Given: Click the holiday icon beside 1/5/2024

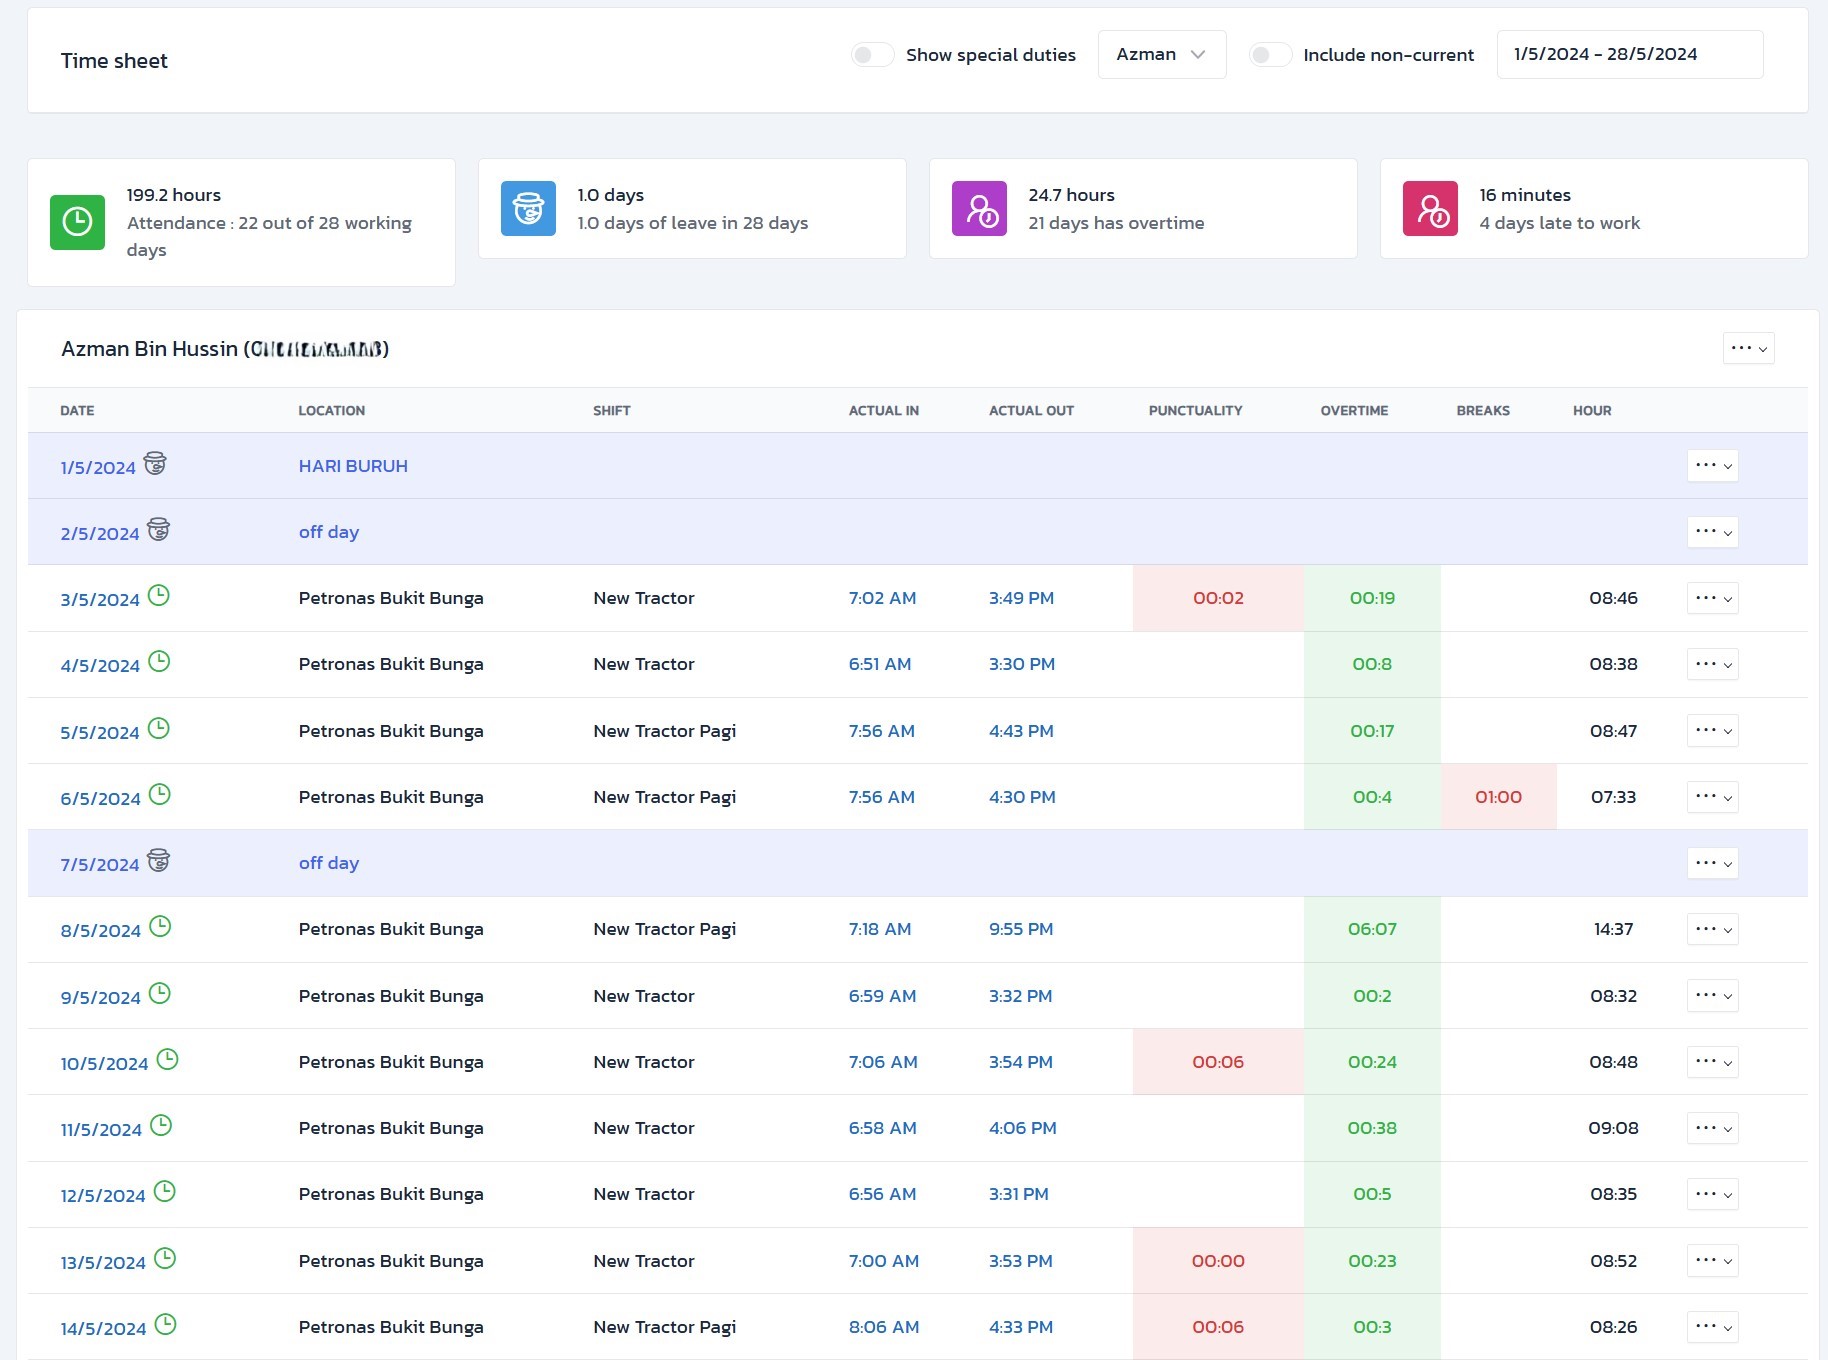Looking at the screenshot, I should coord(155,464).
